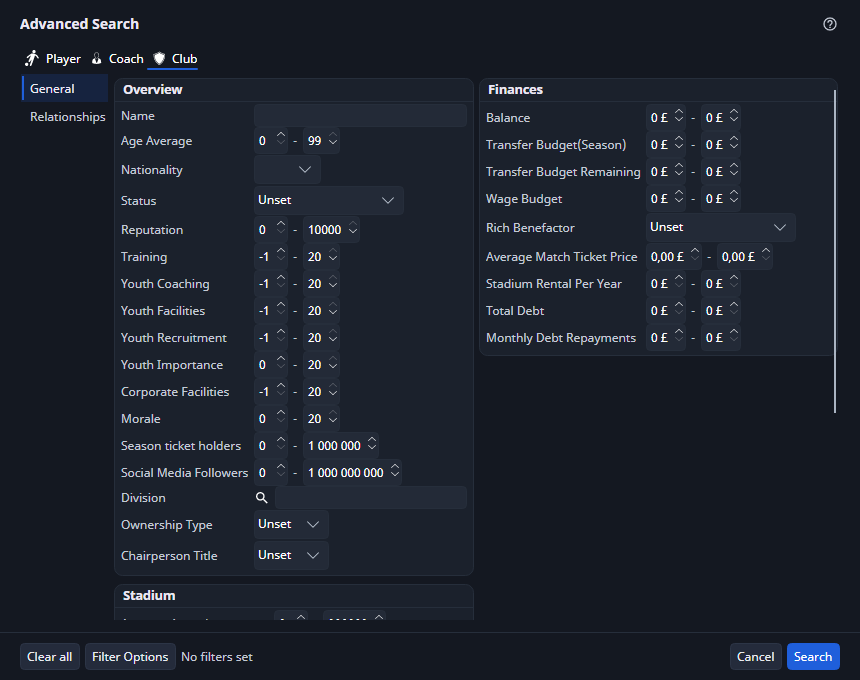This screenshot has height=680, width=860.
Task: Click the Training minimum -1 stepper
Action: coord(271,257)
